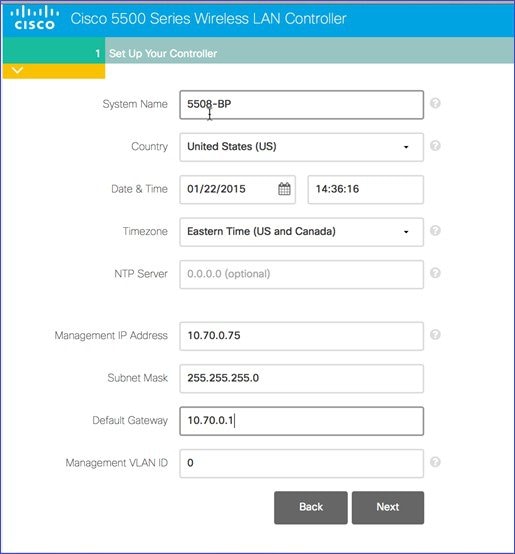Click help icon next to Management VLAN ID
The width and height of the screenshot is (515, 554).
click(435, 462)
